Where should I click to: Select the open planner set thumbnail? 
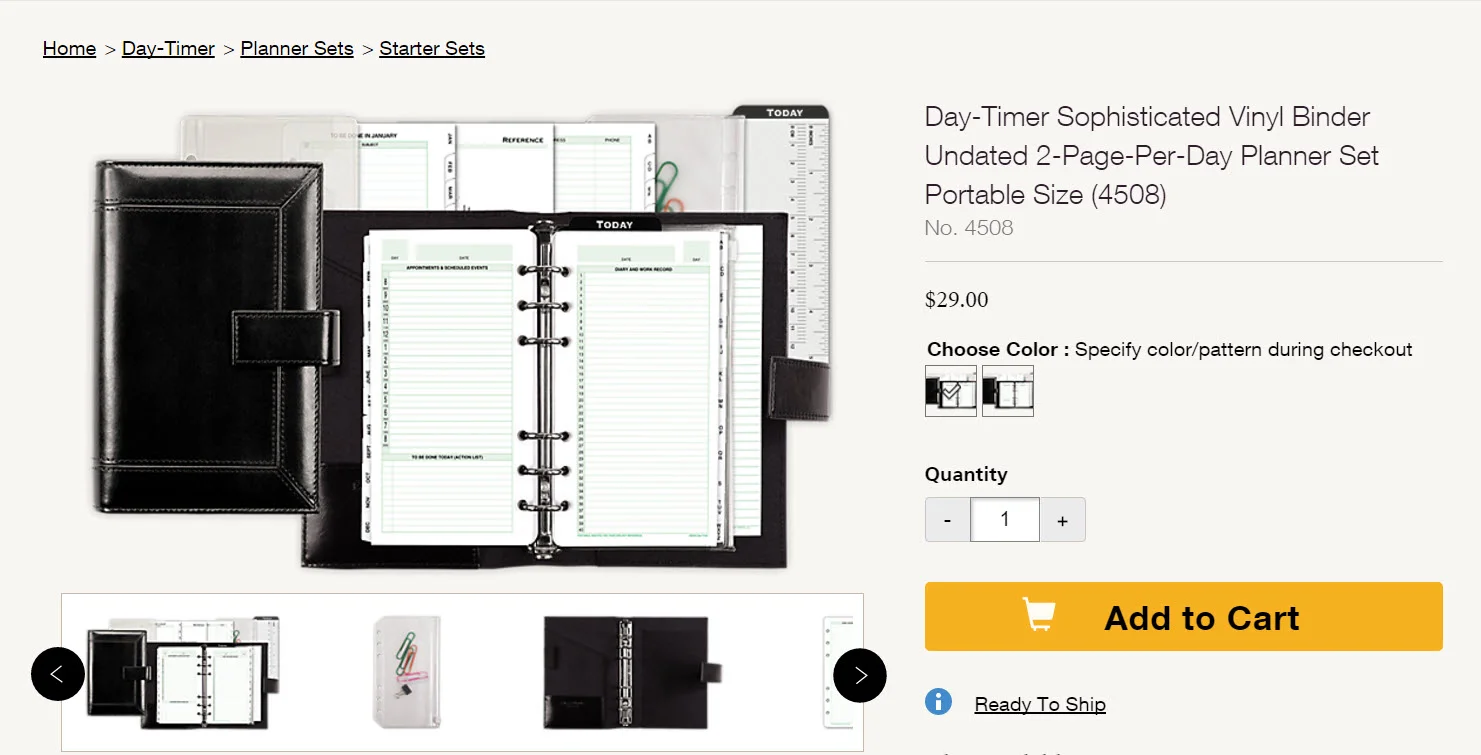tap(183, 672)
